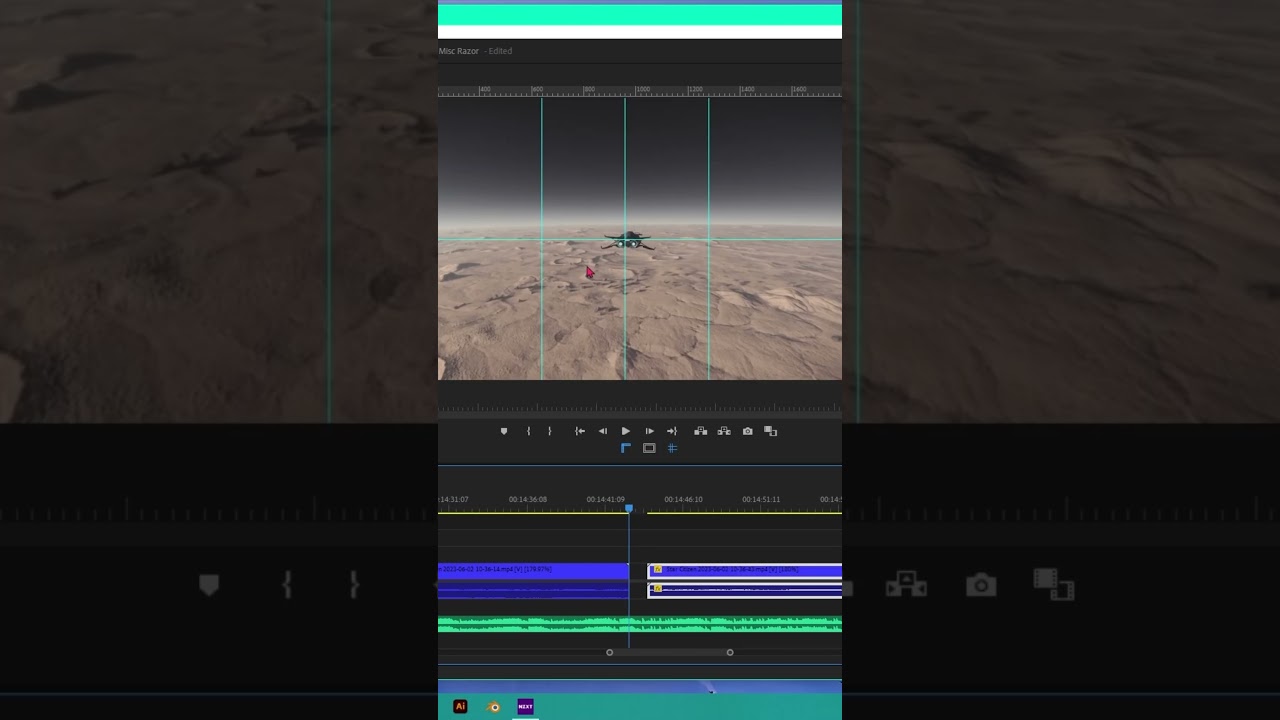The image size is (1280, 720).
Task: Click the 00:14:41:09 mark on the time ruler
Action: (605, 499)
